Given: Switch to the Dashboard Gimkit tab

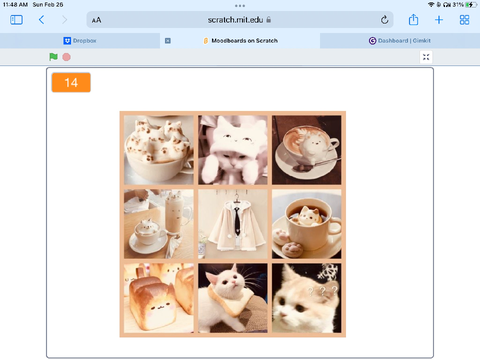Looking at the screenshot, I should point(400,41).
